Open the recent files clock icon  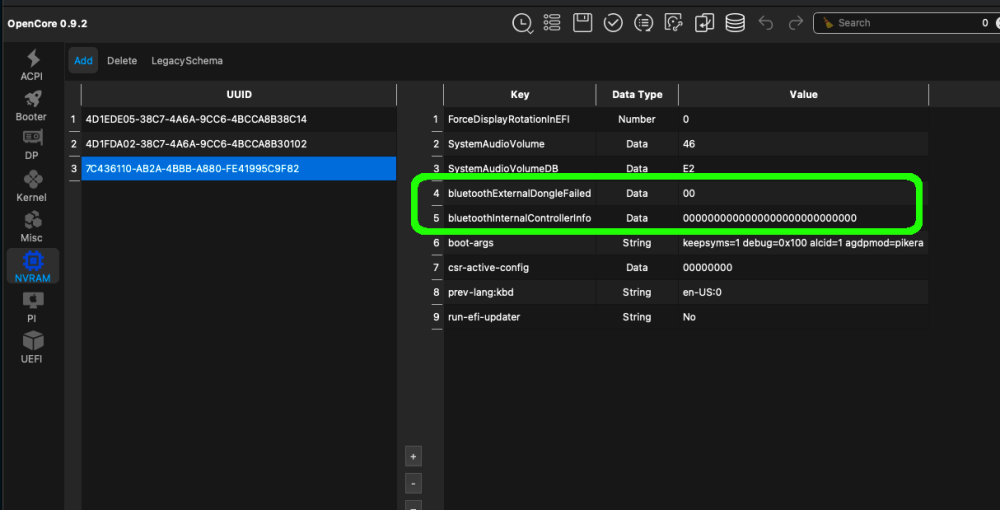click(522, 24)
